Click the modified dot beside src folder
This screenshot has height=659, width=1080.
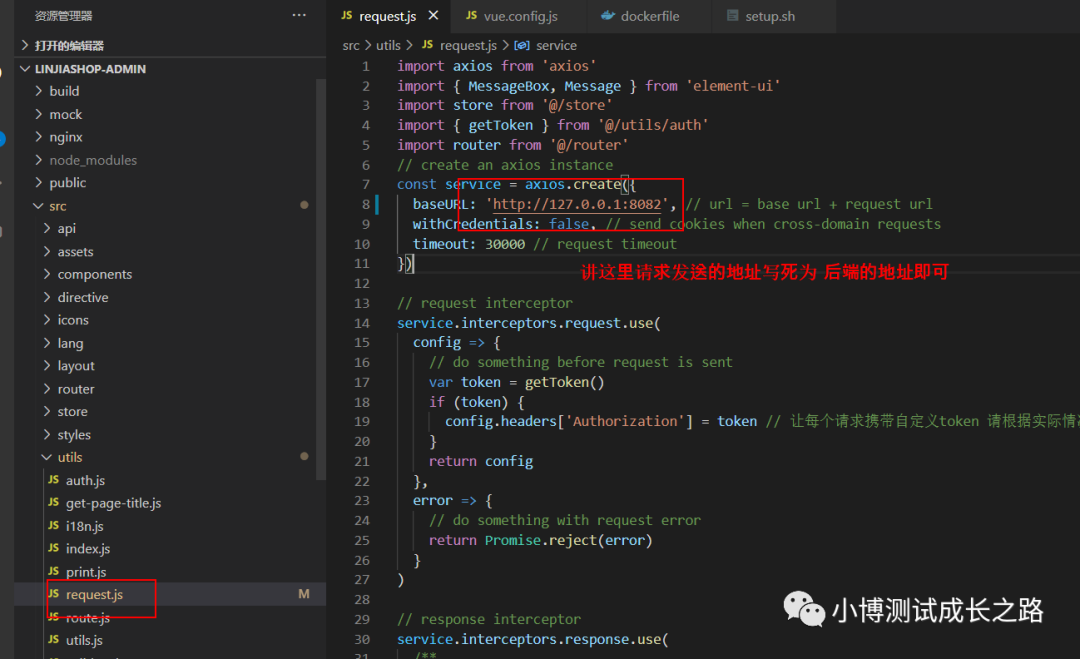pos(304,205)
